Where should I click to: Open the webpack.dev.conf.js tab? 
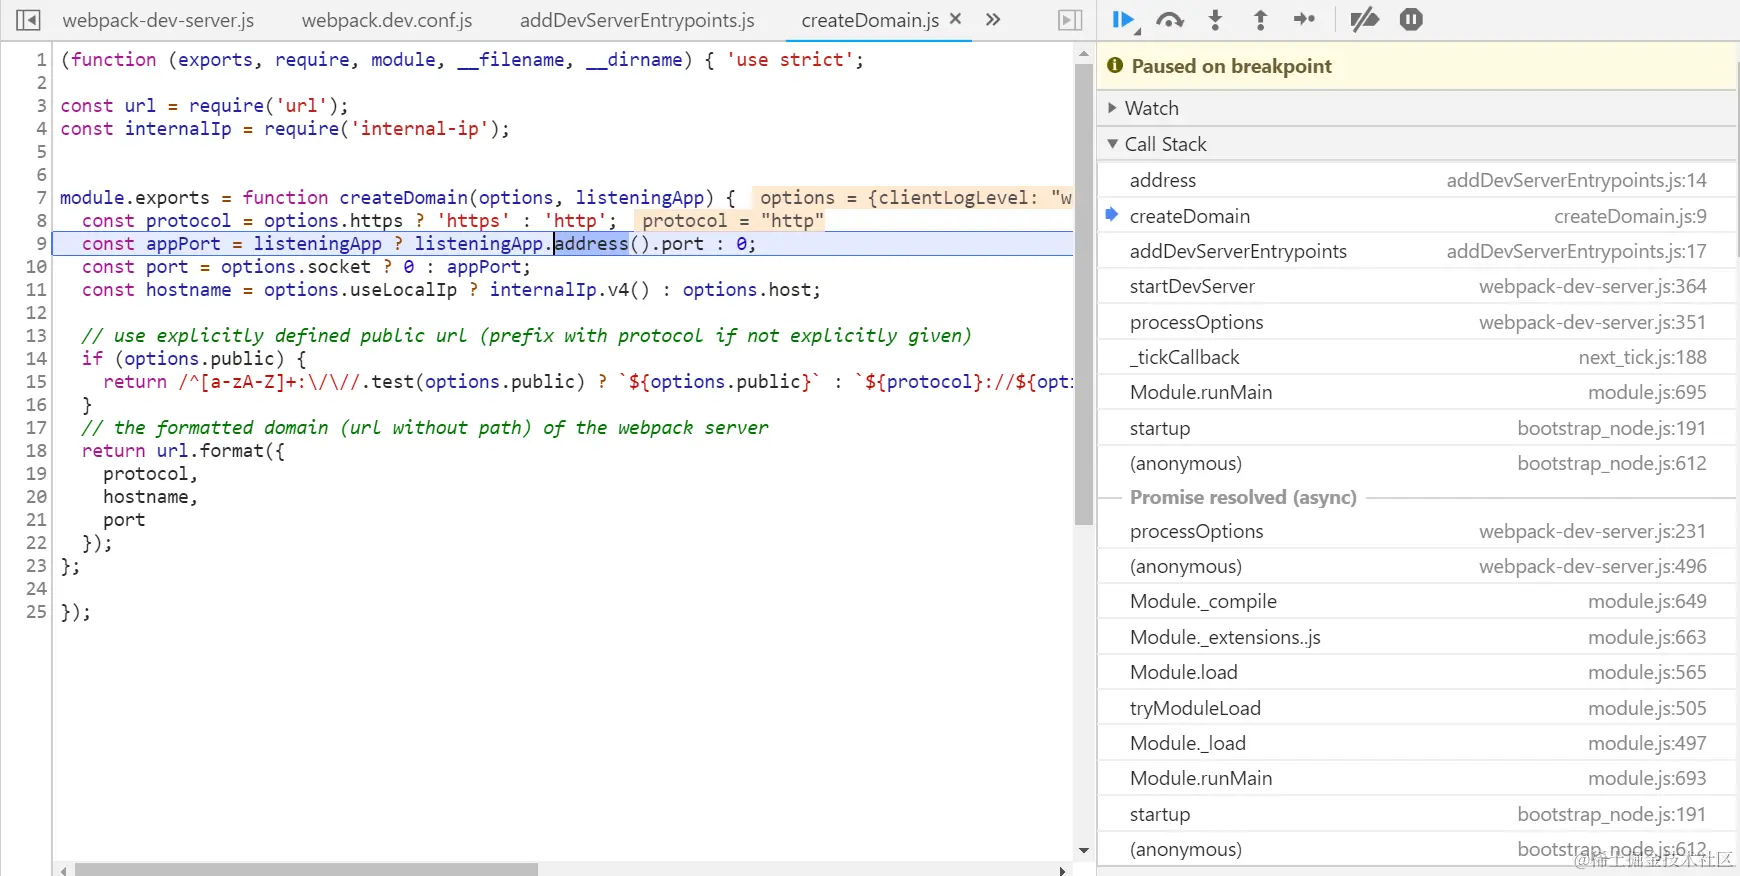[x=387, y=20]
